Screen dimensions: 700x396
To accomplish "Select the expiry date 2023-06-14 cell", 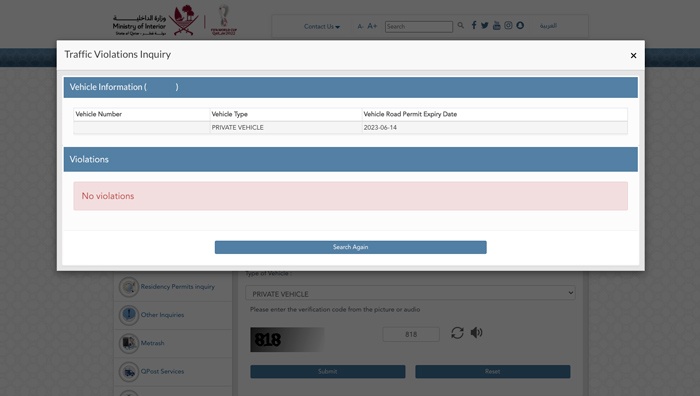I will click(x=495, y=128).
